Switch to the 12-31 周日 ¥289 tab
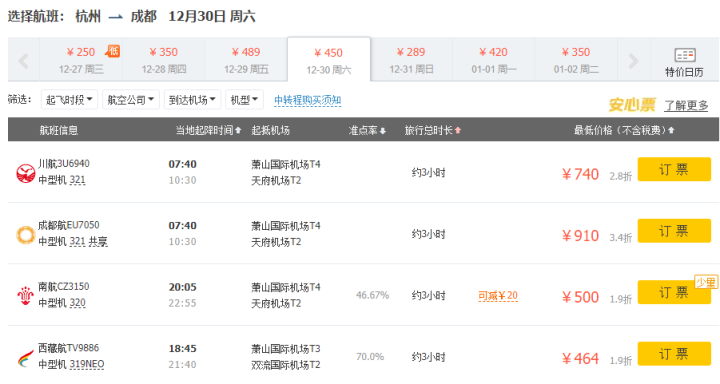Image resolution: width=720 pixels, height=384 pixels. click(411, 60)
